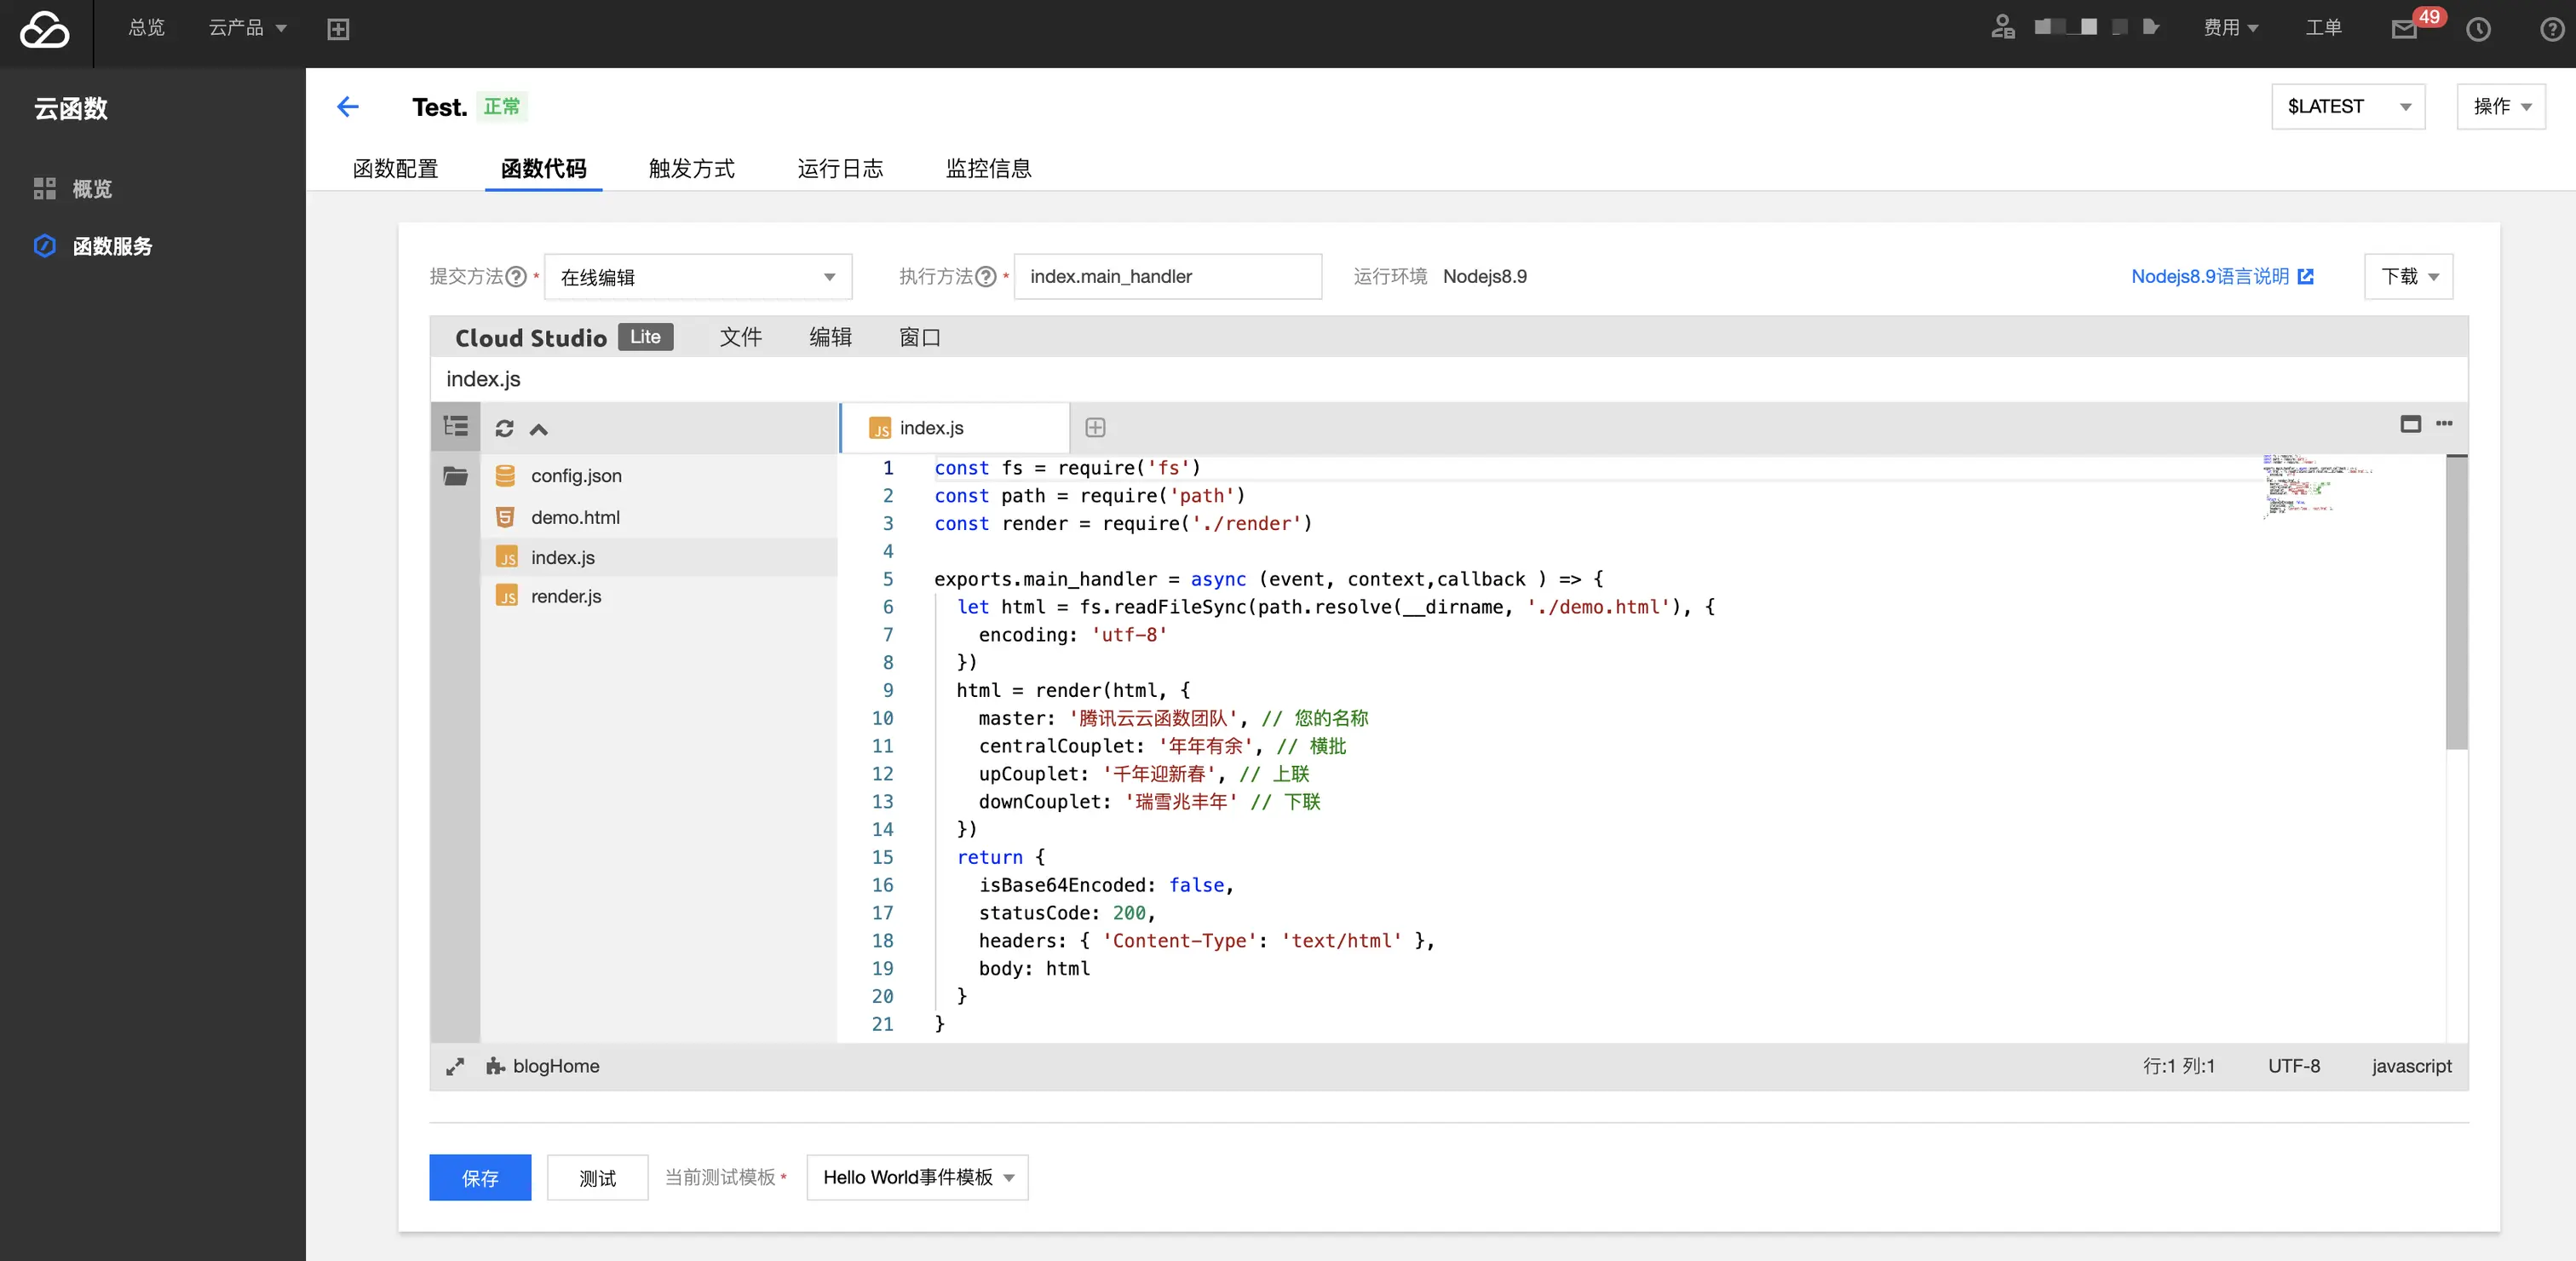Image resolution: width=2576 pixels, height=1261 pixels.
Task: Open the Hello World事件模板 dropdown
Action: pos(916,1177)
